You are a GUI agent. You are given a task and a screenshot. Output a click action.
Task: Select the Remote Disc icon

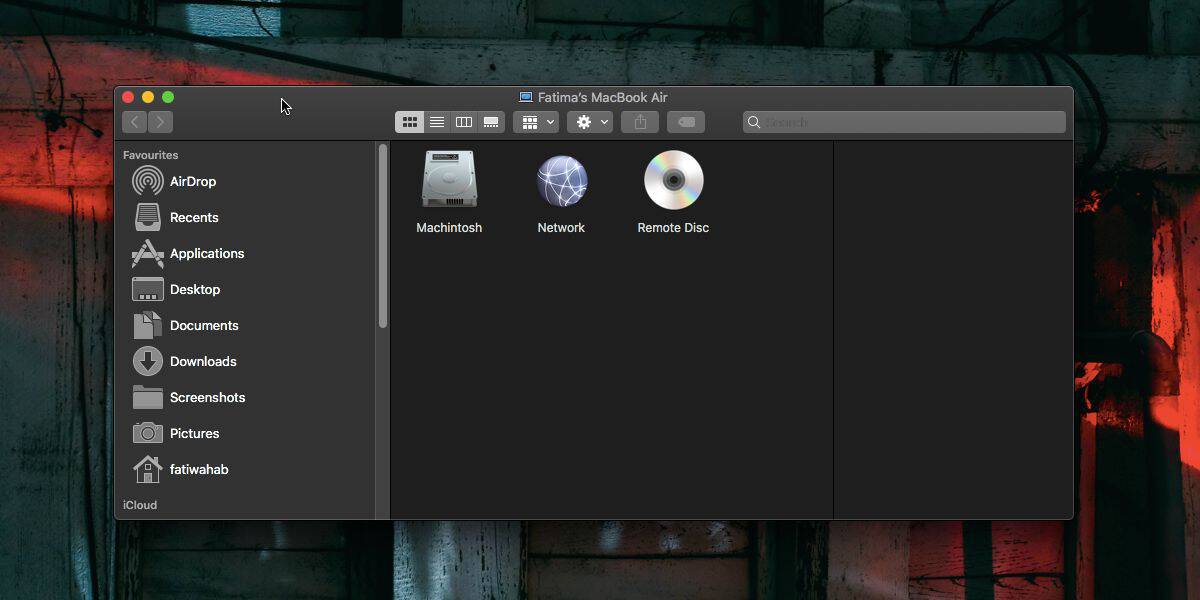coord(673,180)
